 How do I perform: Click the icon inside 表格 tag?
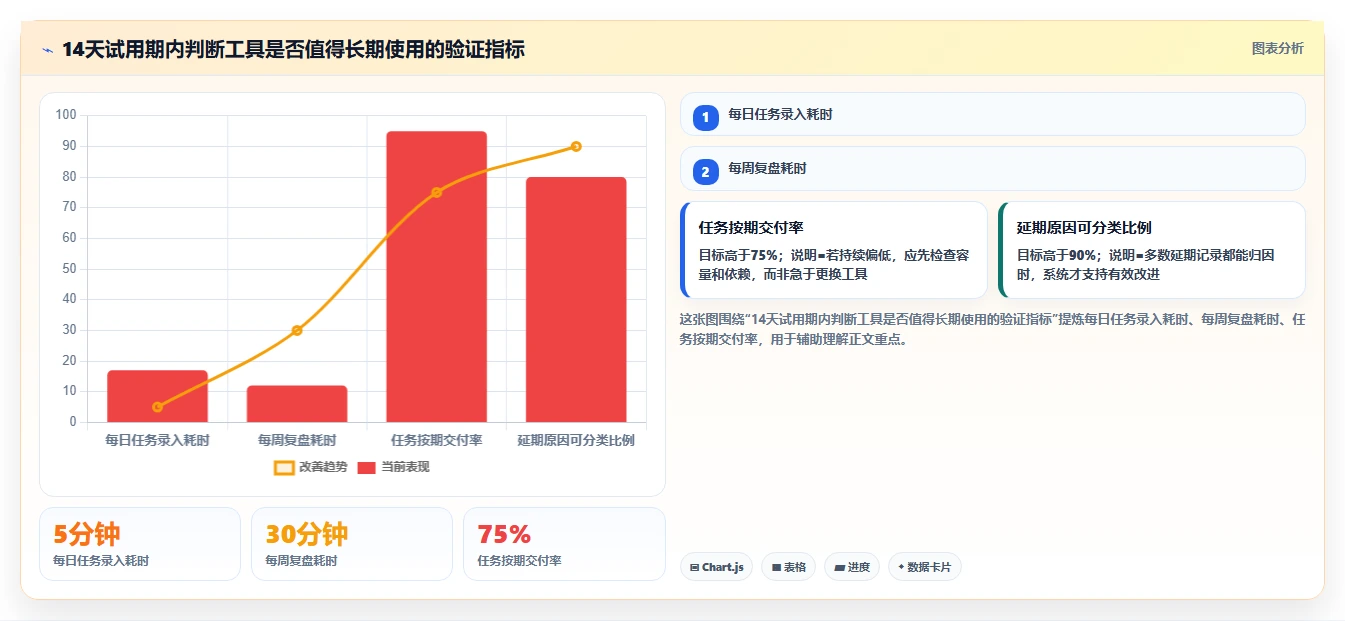pos(776,568)
